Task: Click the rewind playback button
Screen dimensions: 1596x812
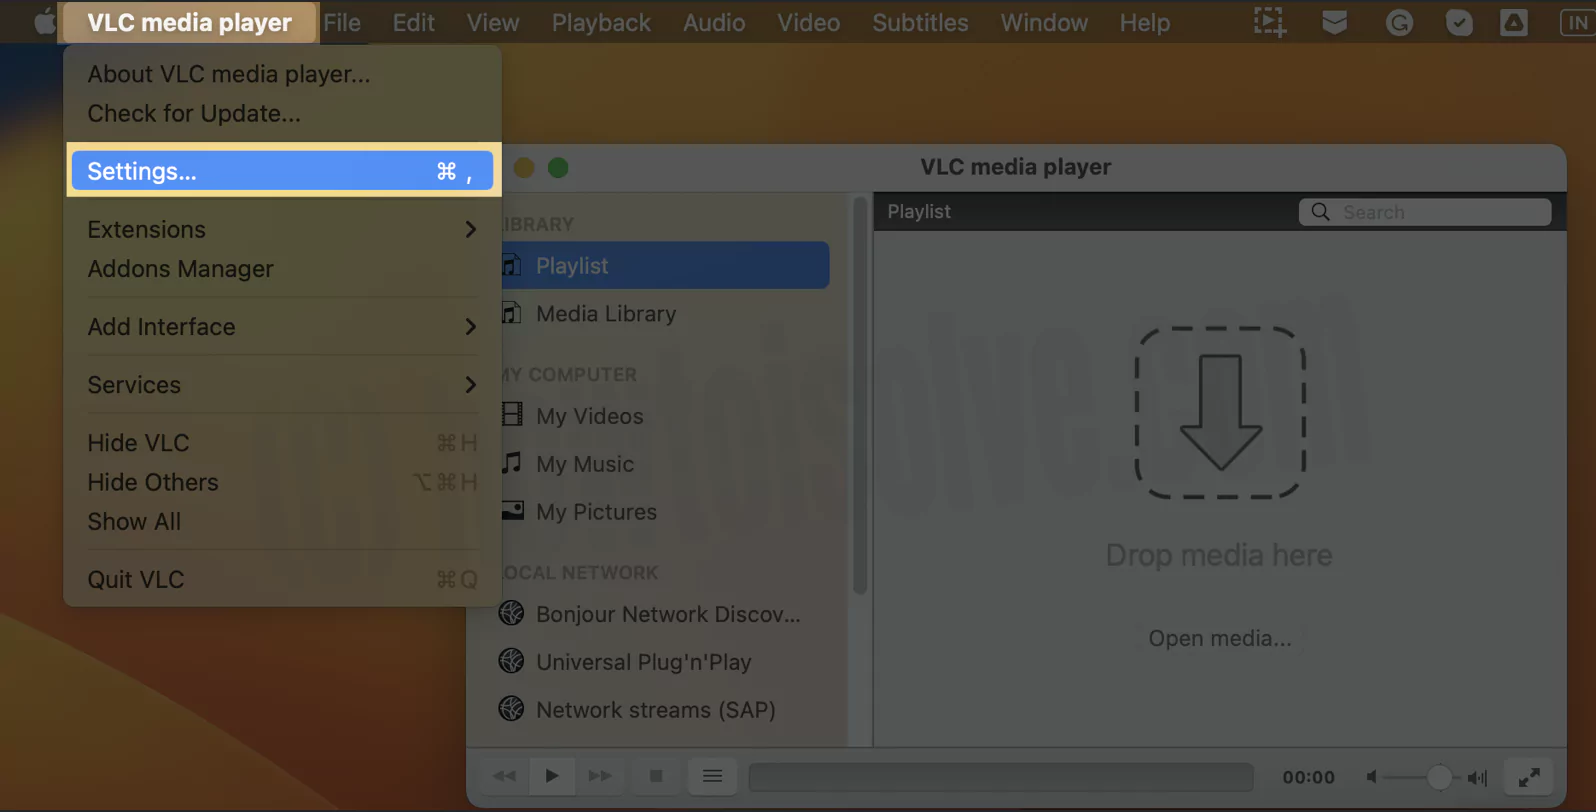Action: click(x=505, y=776)
